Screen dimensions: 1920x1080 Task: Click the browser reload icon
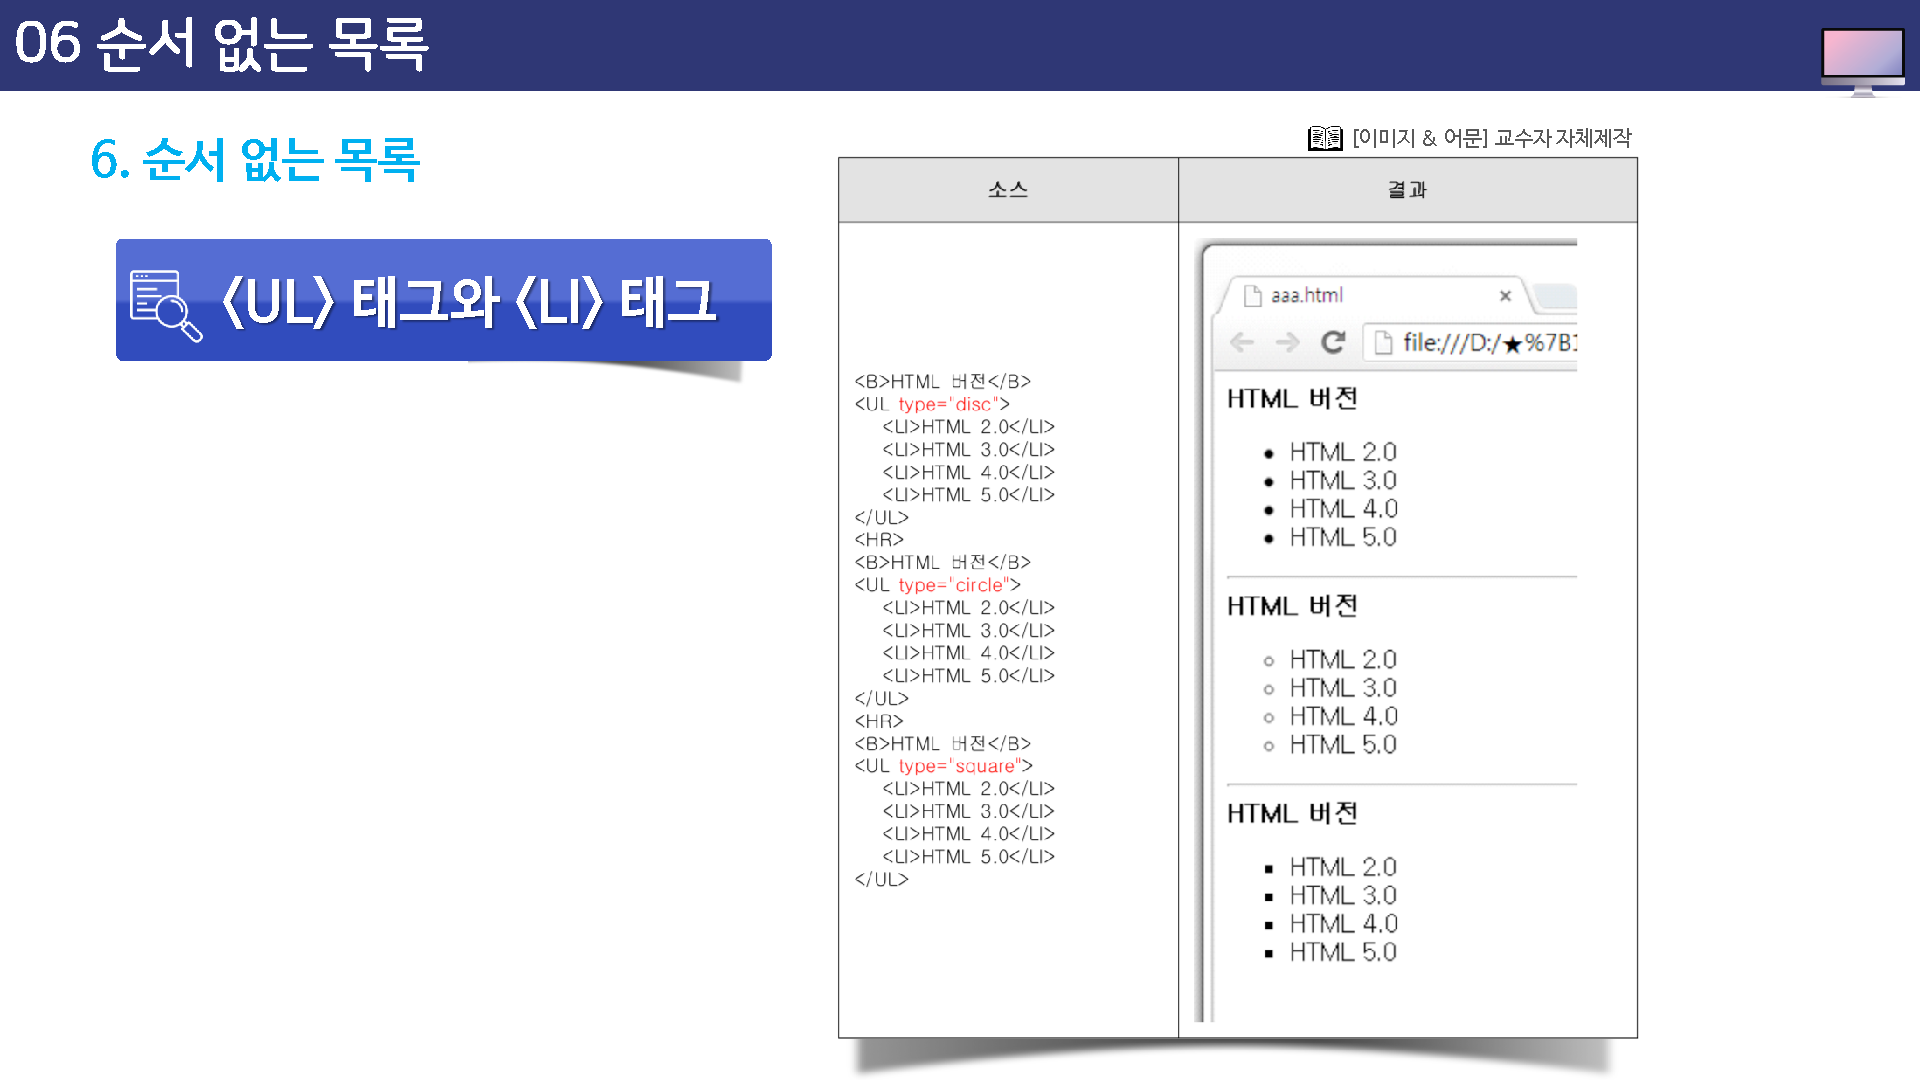(1333, 343)
